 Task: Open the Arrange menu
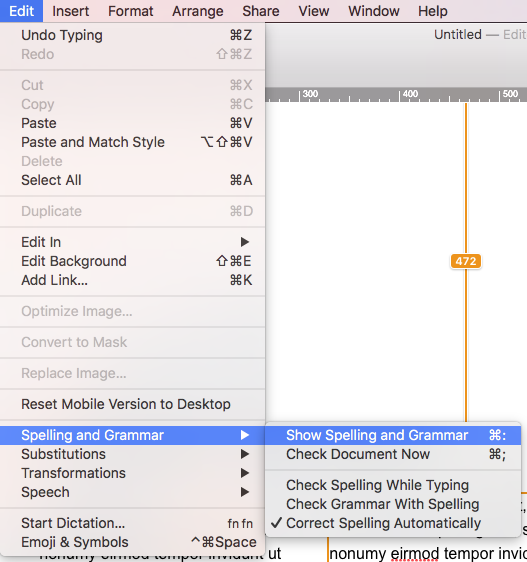198,11
